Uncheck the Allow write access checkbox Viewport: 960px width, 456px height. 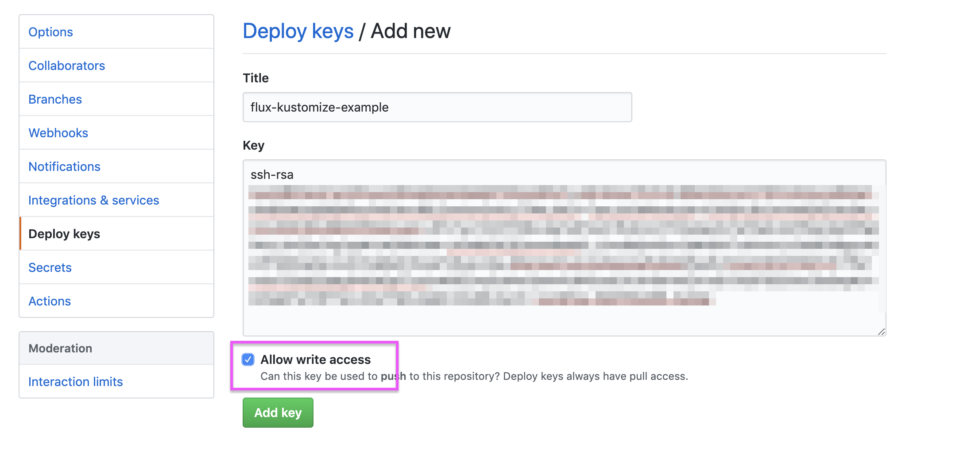pyautogui.click(x=248, y=360)
